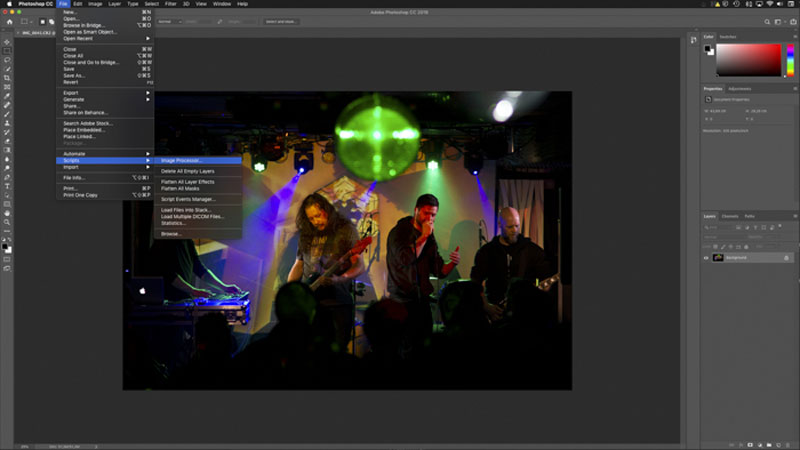
Task: Hide the Background layer via eye icon
Action: coord(706,258)
